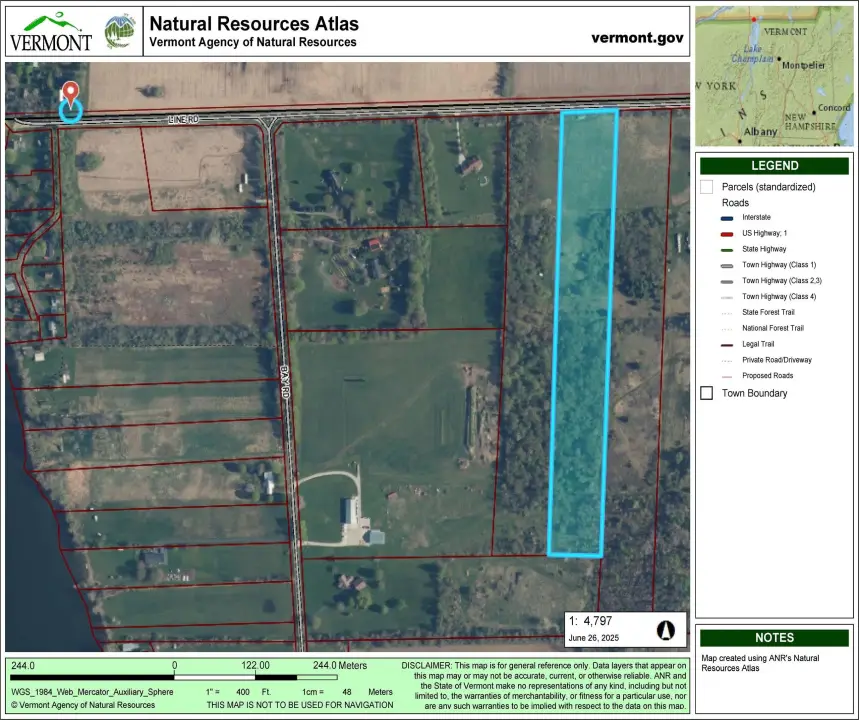Screen dimensions: 859x720
Task: Click the Bay Rd label on the map
Action: point(283,382)
